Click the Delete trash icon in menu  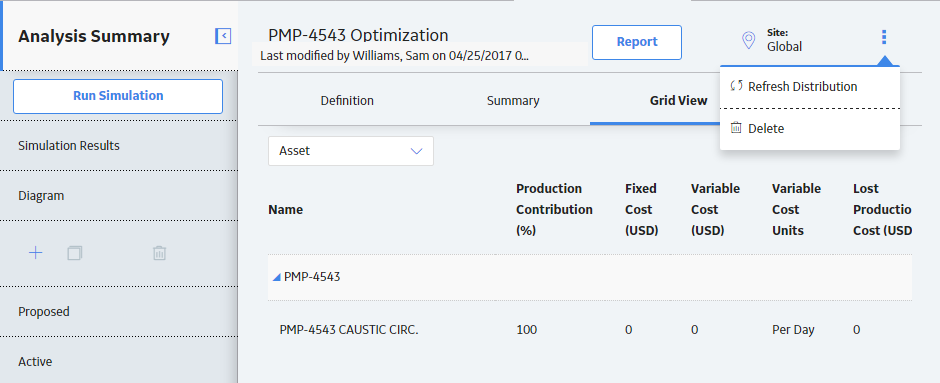(x=736, y=128)
